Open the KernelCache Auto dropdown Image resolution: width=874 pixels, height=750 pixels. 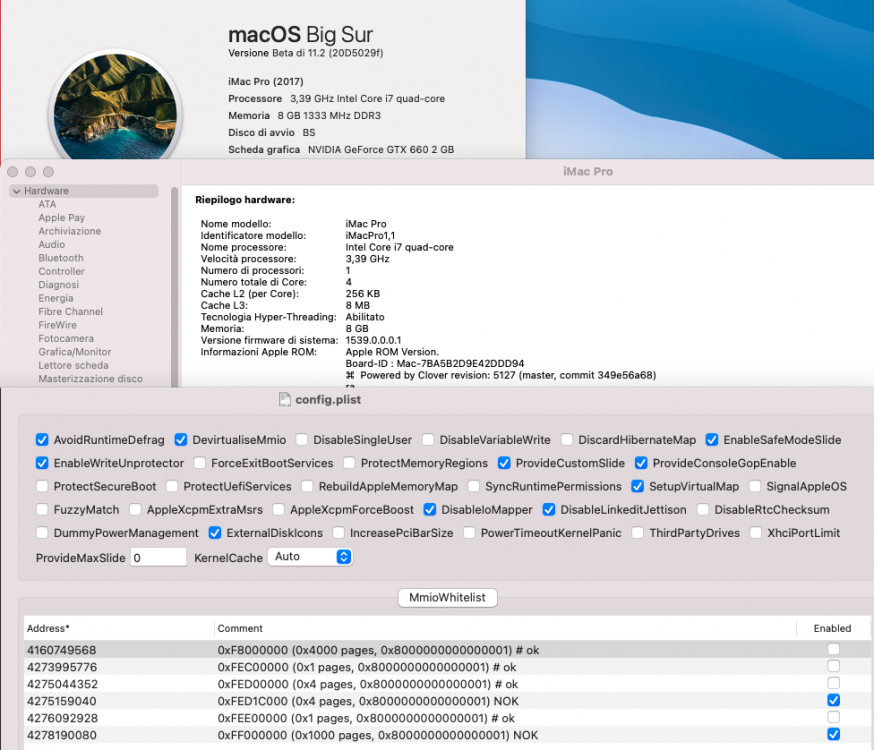pos(310,557)
